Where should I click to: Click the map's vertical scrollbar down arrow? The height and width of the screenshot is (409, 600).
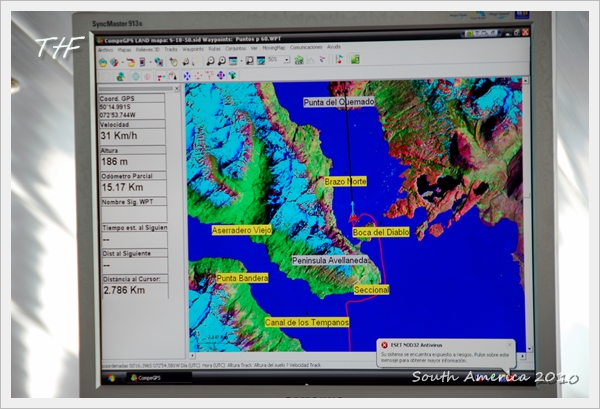click(x=529, y=349)
